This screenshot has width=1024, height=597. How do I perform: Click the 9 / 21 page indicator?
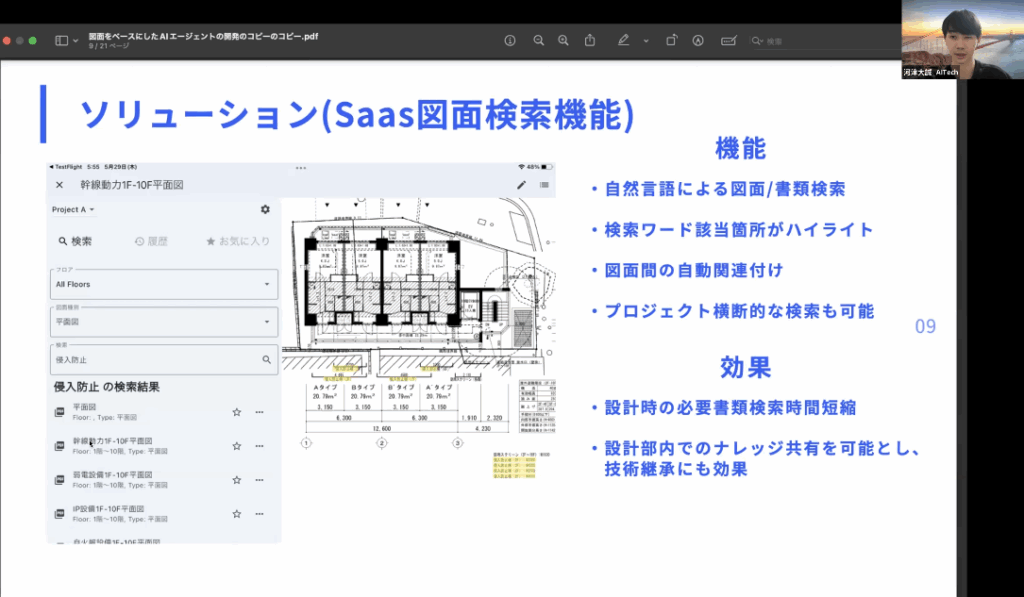pos(109,46)
